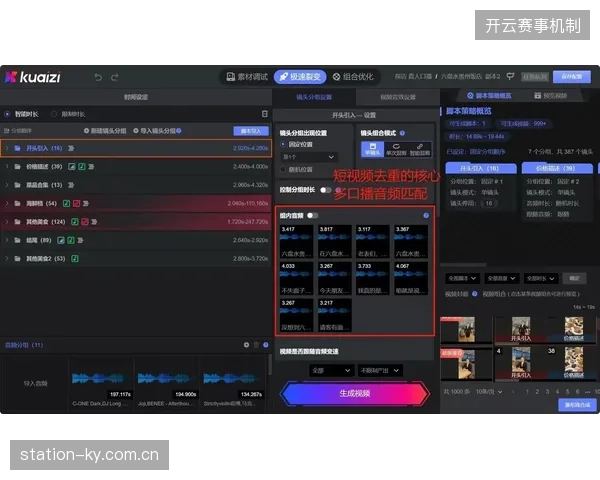Click the 3.417 audio clip thumbnail
Image resolution: width=600 pixels, height=480 pixels.
297,242
